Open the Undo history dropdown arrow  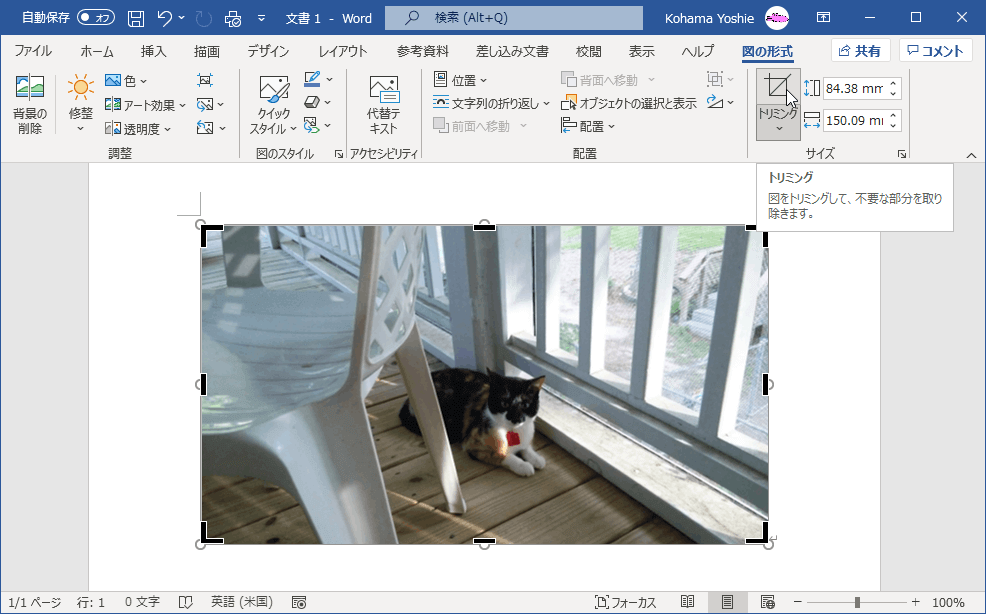182,18
